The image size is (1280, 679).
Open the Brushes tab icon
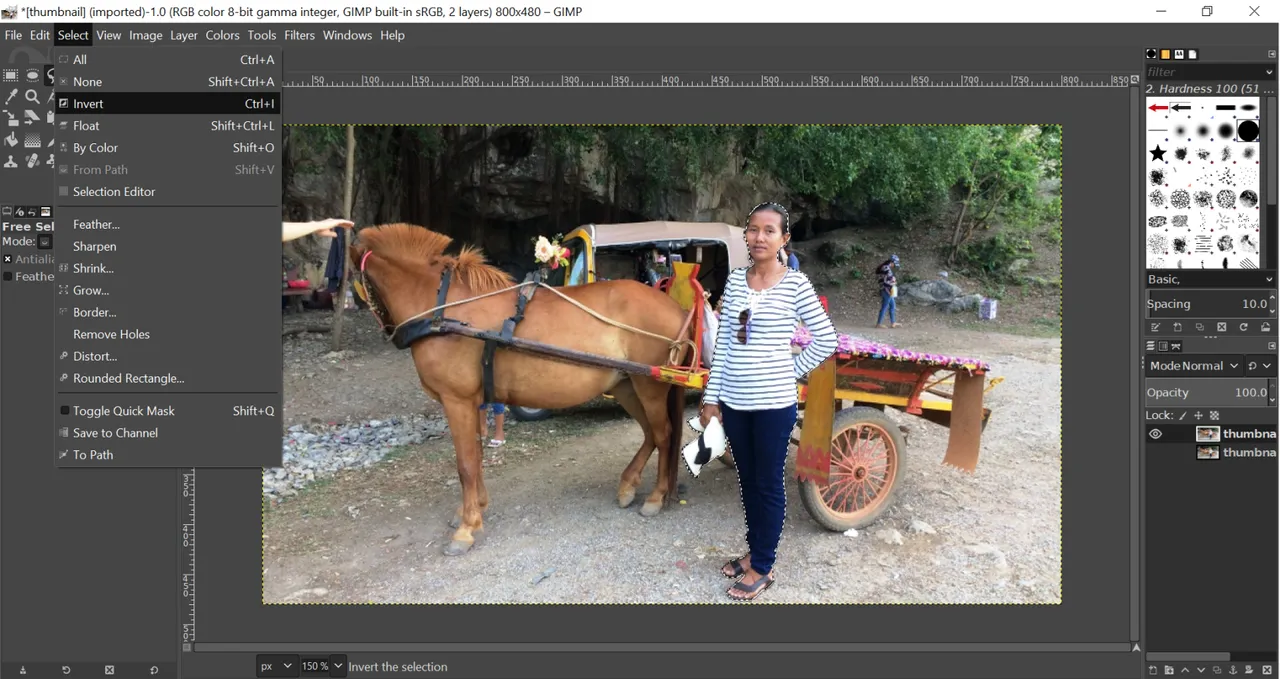click(1152, 54)
